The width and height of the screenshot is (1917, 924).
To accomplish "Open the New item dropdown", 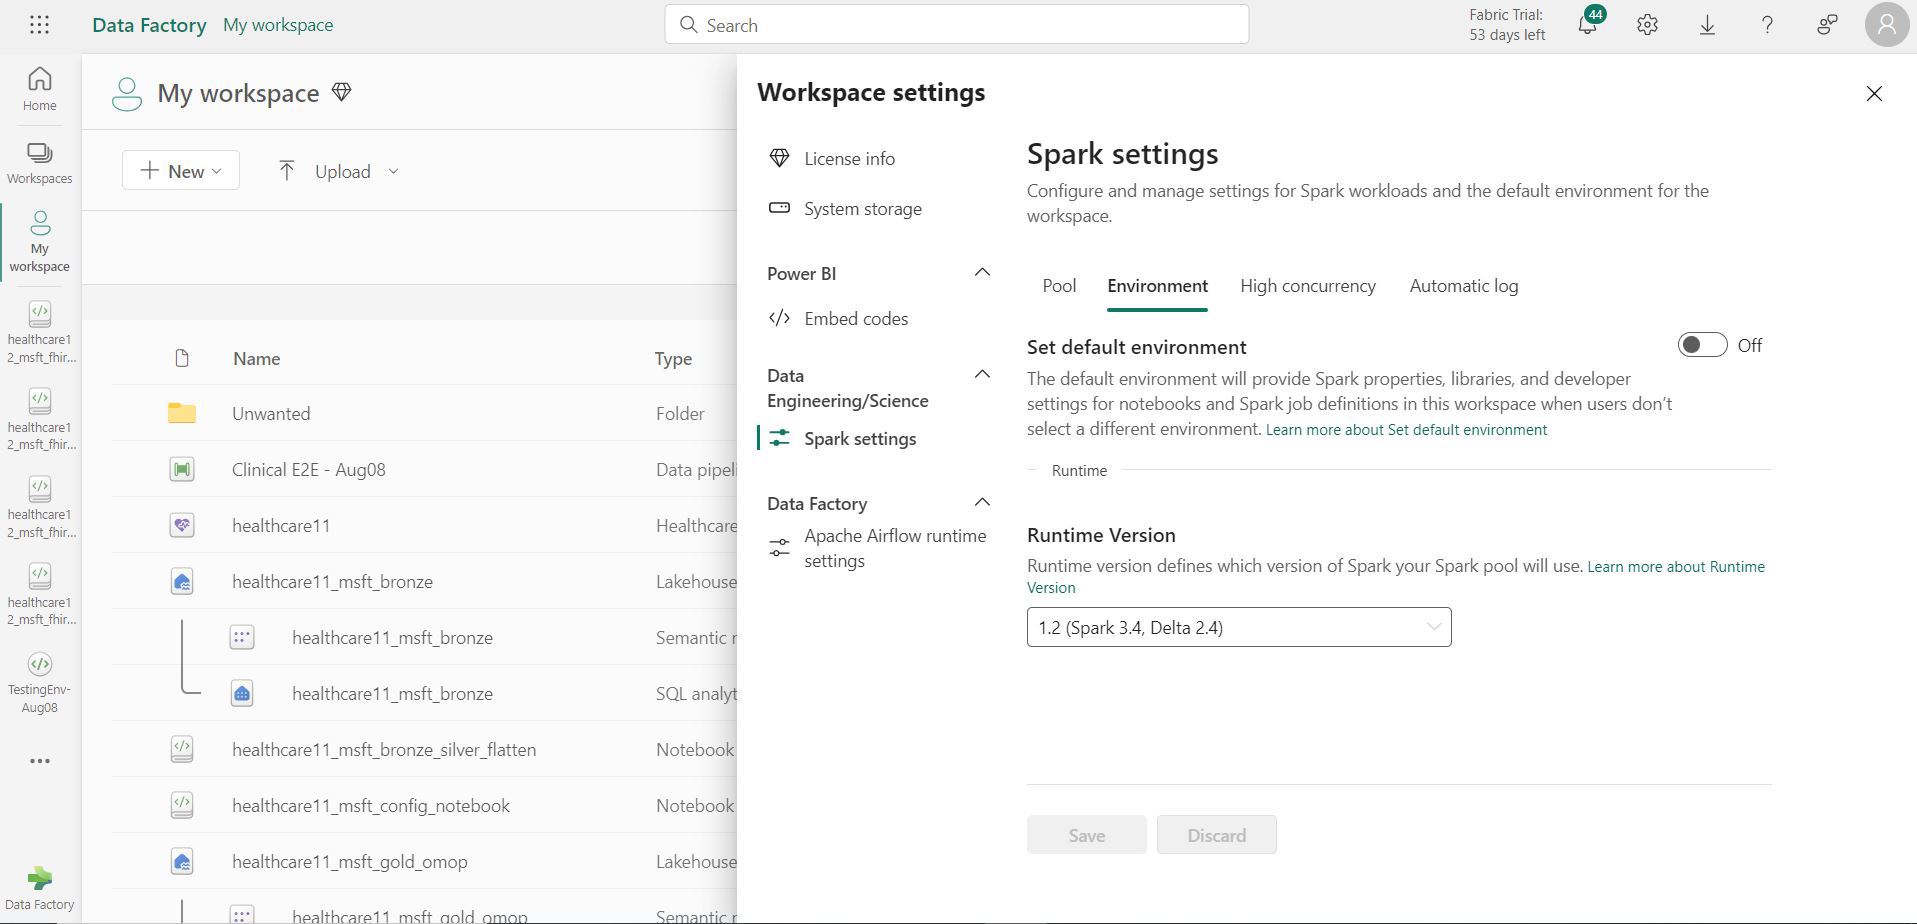I will point(180,171).
